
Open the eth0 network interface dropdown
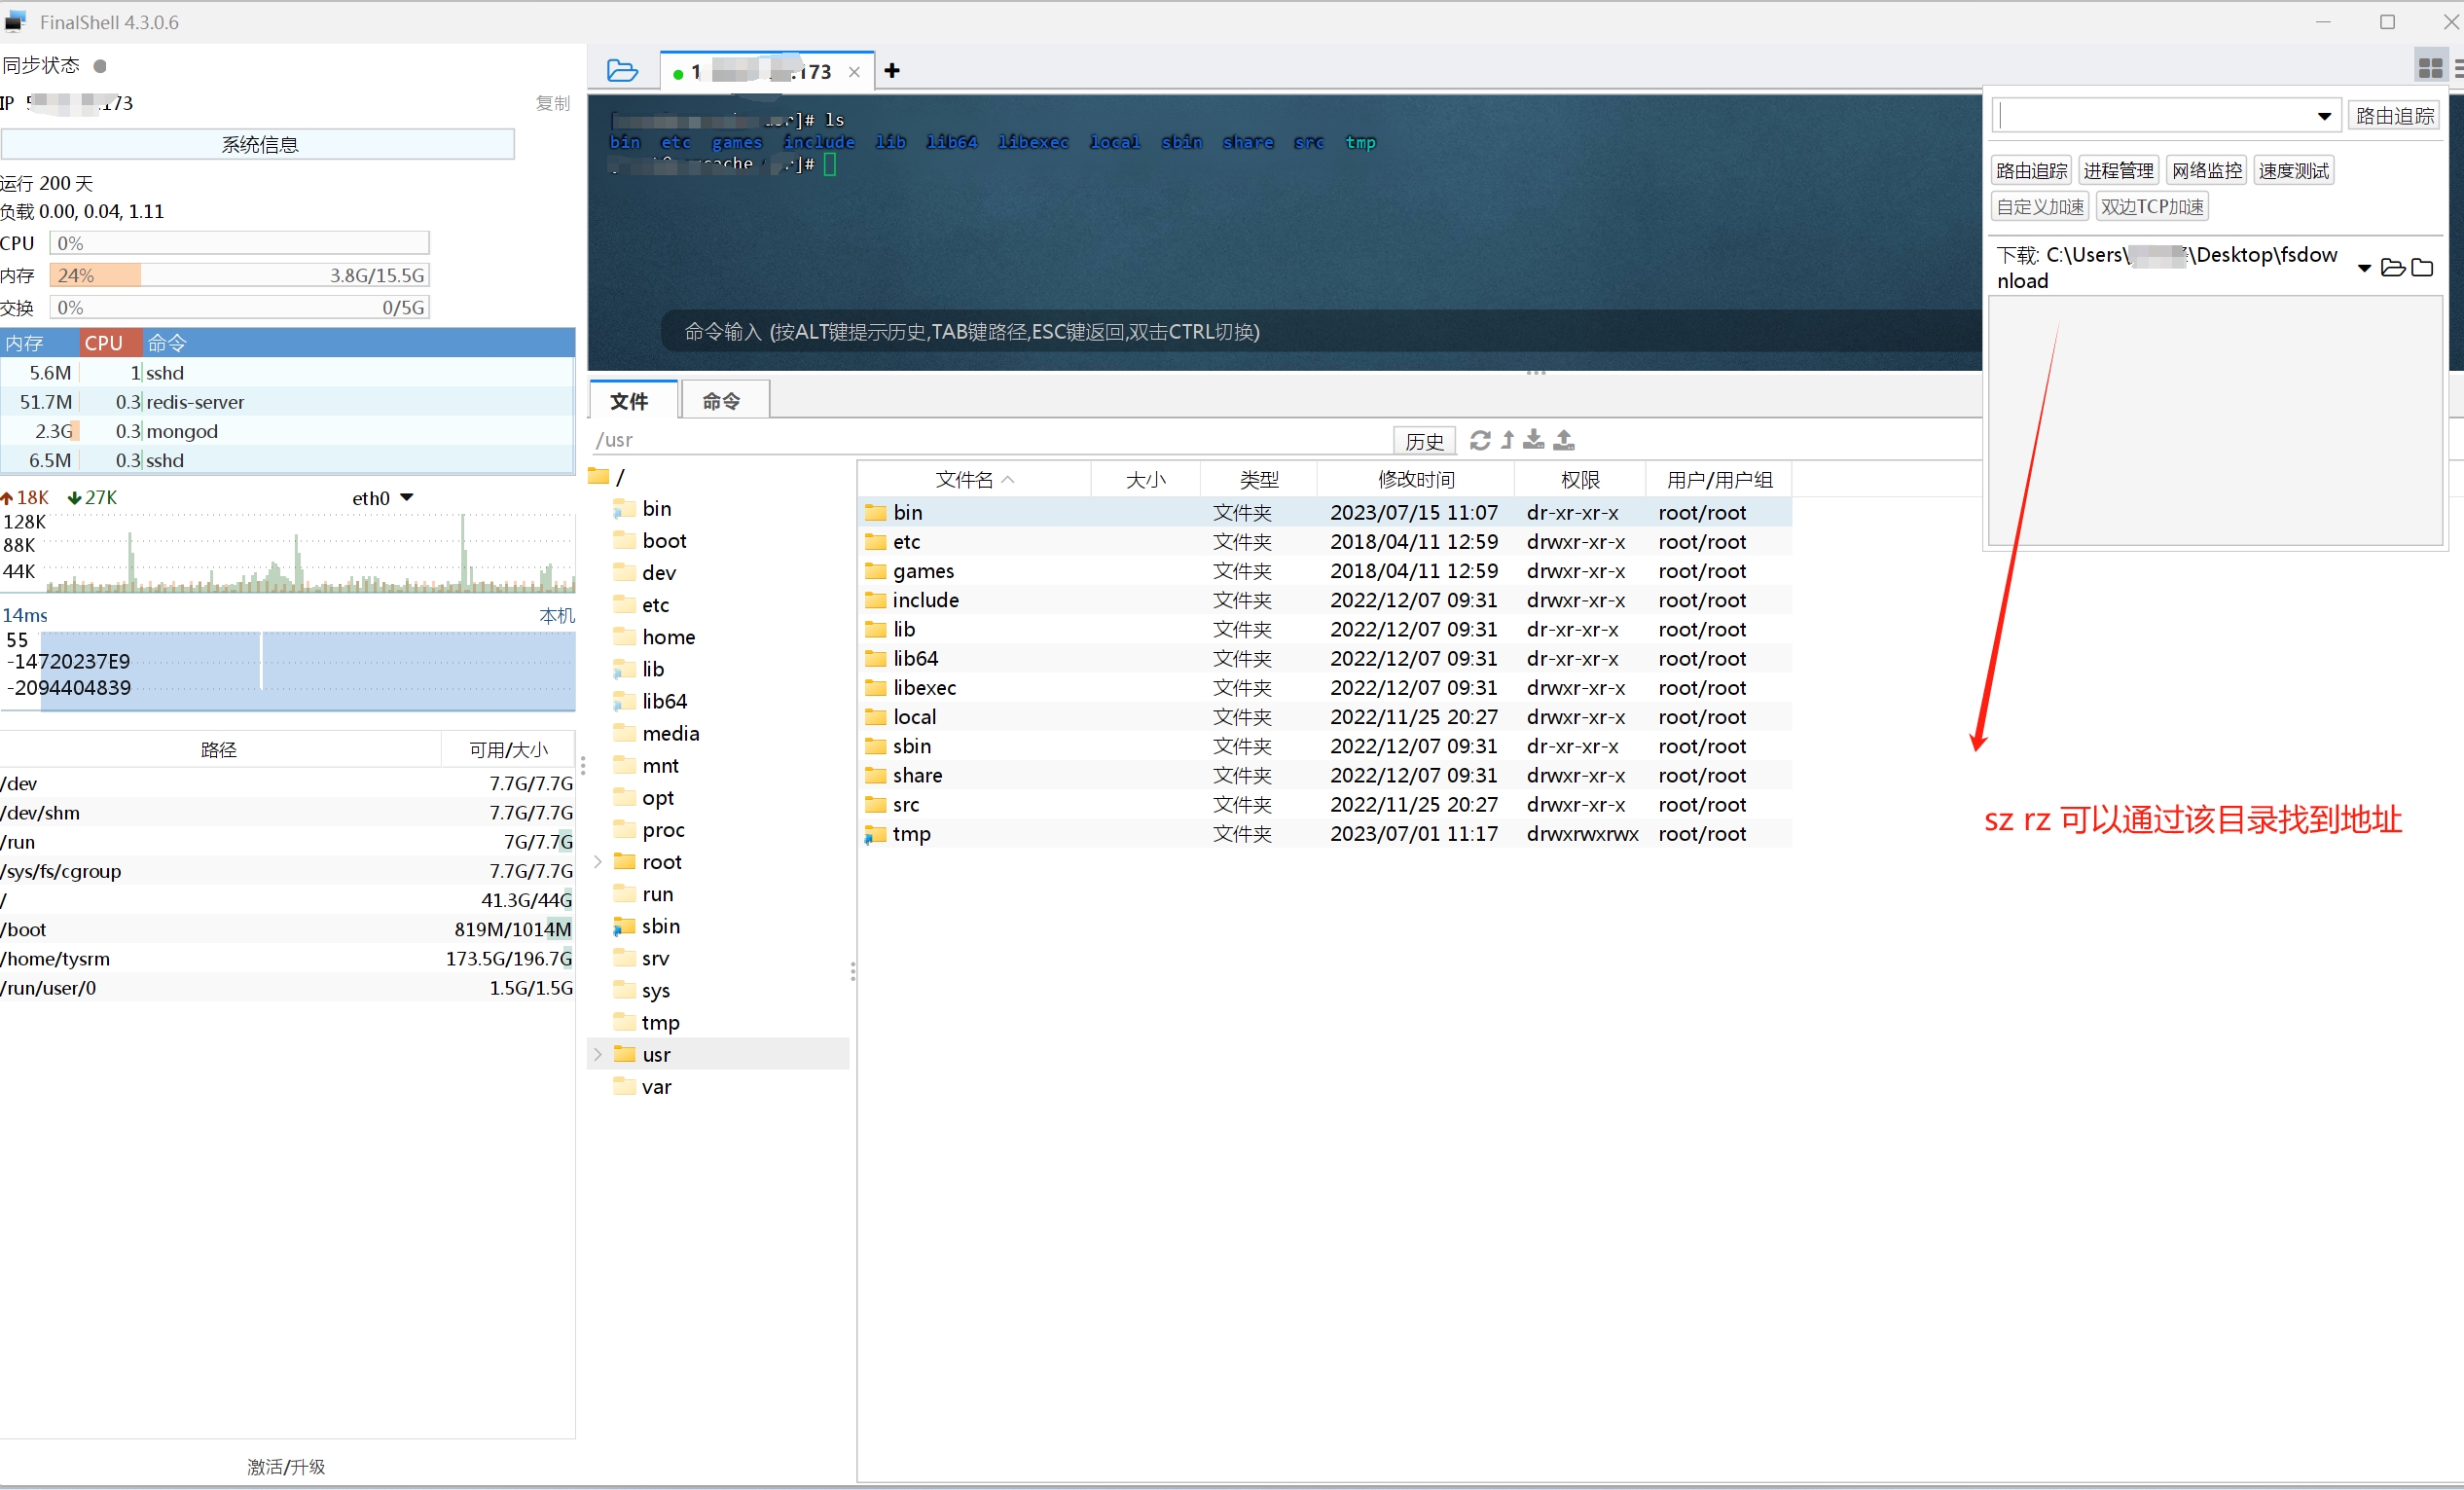coord(405,498)
